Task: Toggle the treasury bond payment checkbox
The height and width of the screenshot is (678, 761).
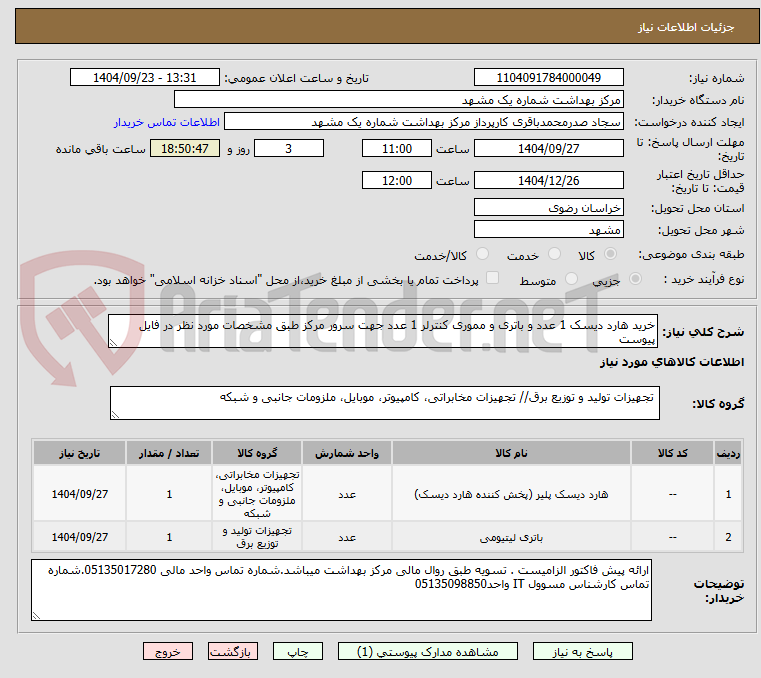Action: (x=492, y=279)
